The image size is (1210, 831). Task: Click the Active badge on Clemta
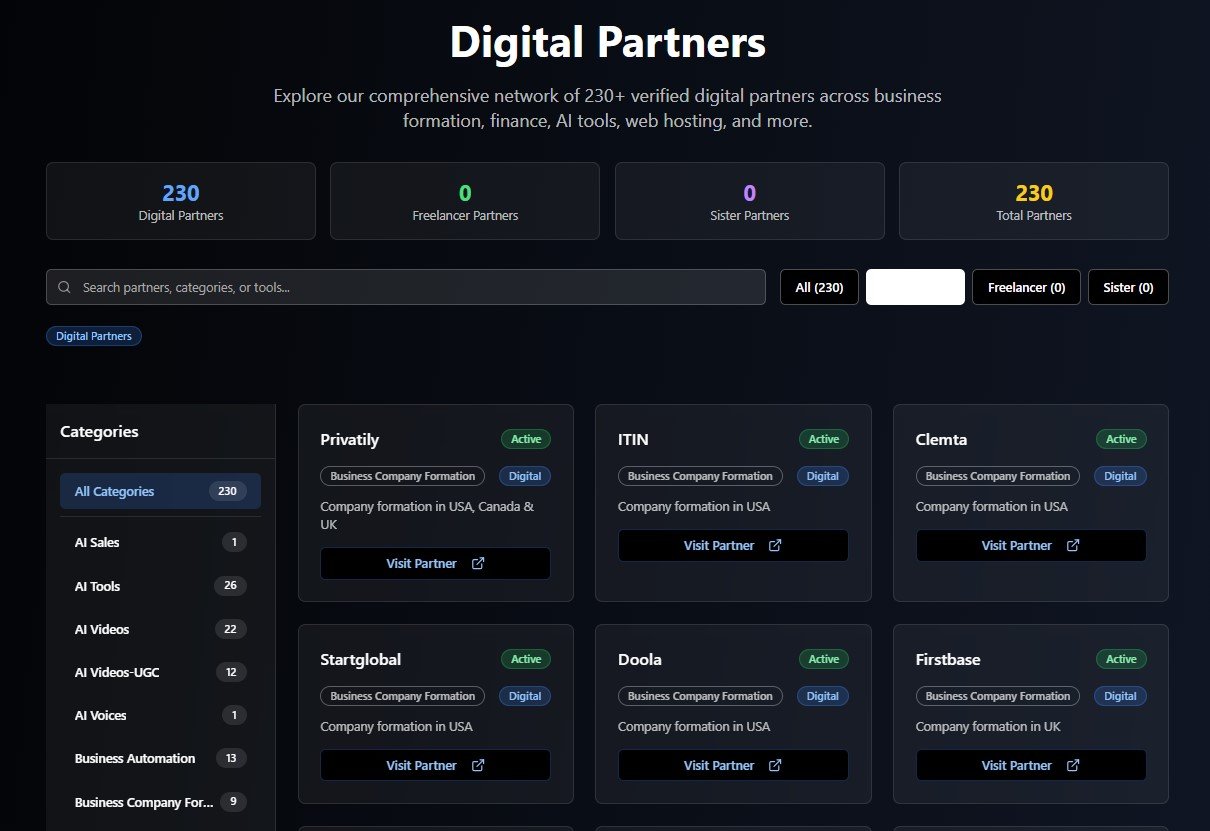(1121, 439)
